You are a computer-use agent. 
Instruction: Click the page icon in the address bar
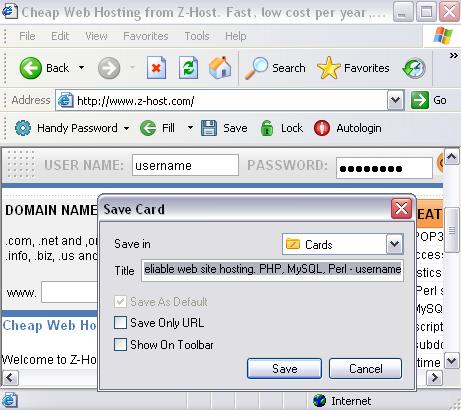[x=66, y=100]
